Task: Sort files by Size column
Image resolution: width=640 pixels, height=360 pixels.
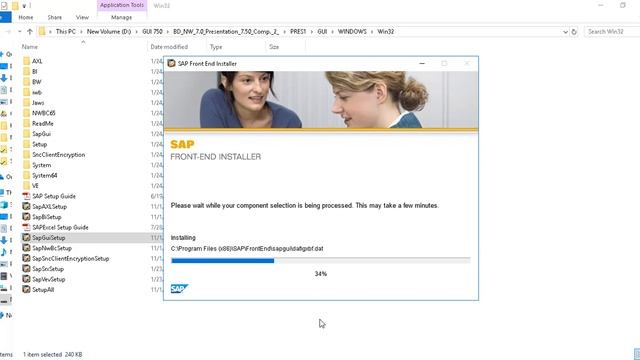Action: 274,47
